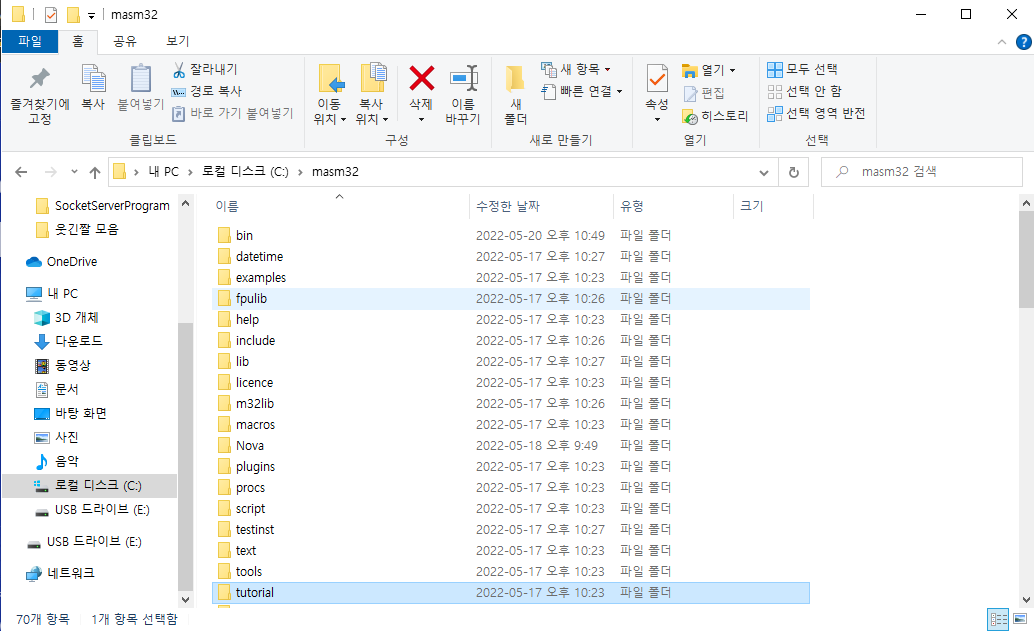The height and width of the screenshot is (631, 1034).
Task: Click 경로 복사 (Copy path)
Action: coord(206,92)
